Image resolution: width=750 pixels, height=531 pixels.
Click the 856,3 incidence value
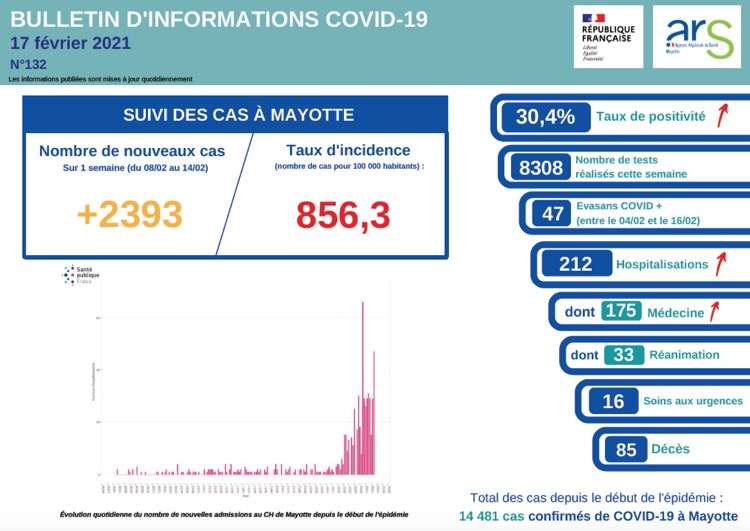click(343, 215)
